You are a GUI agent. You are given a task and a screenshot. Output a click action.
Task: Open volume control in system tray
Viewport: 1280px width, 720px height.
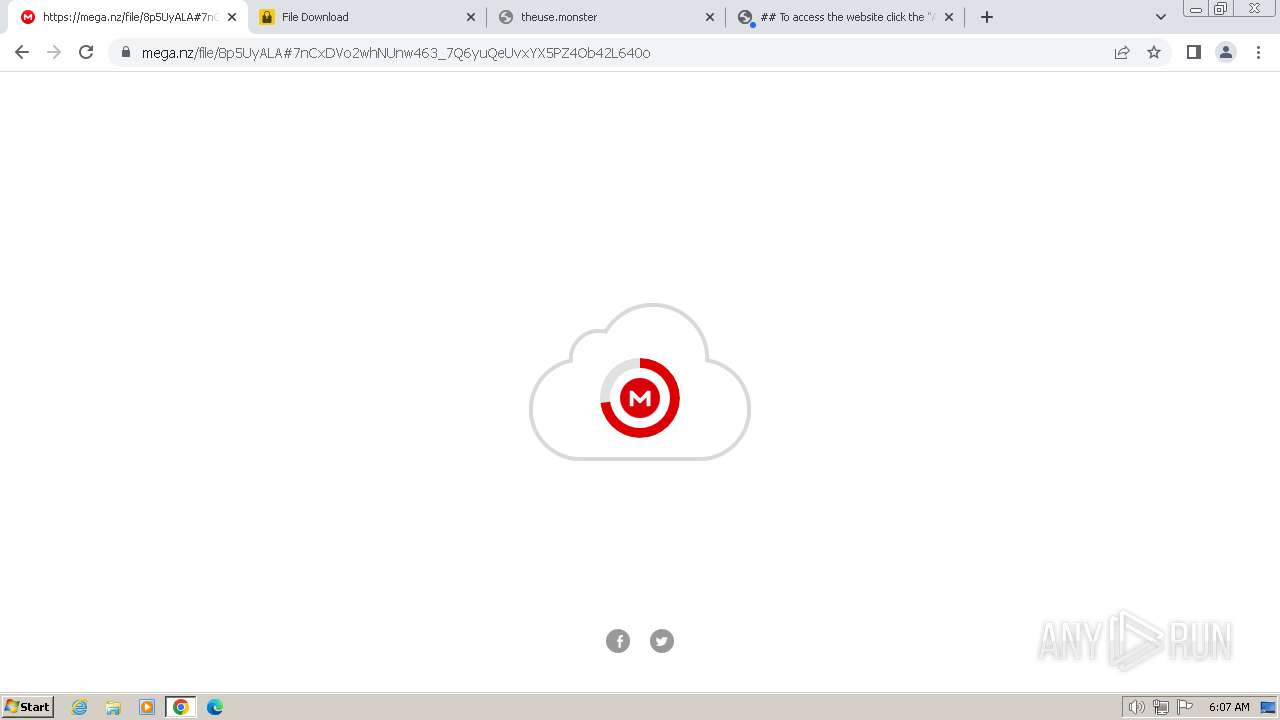[1137, 707]
